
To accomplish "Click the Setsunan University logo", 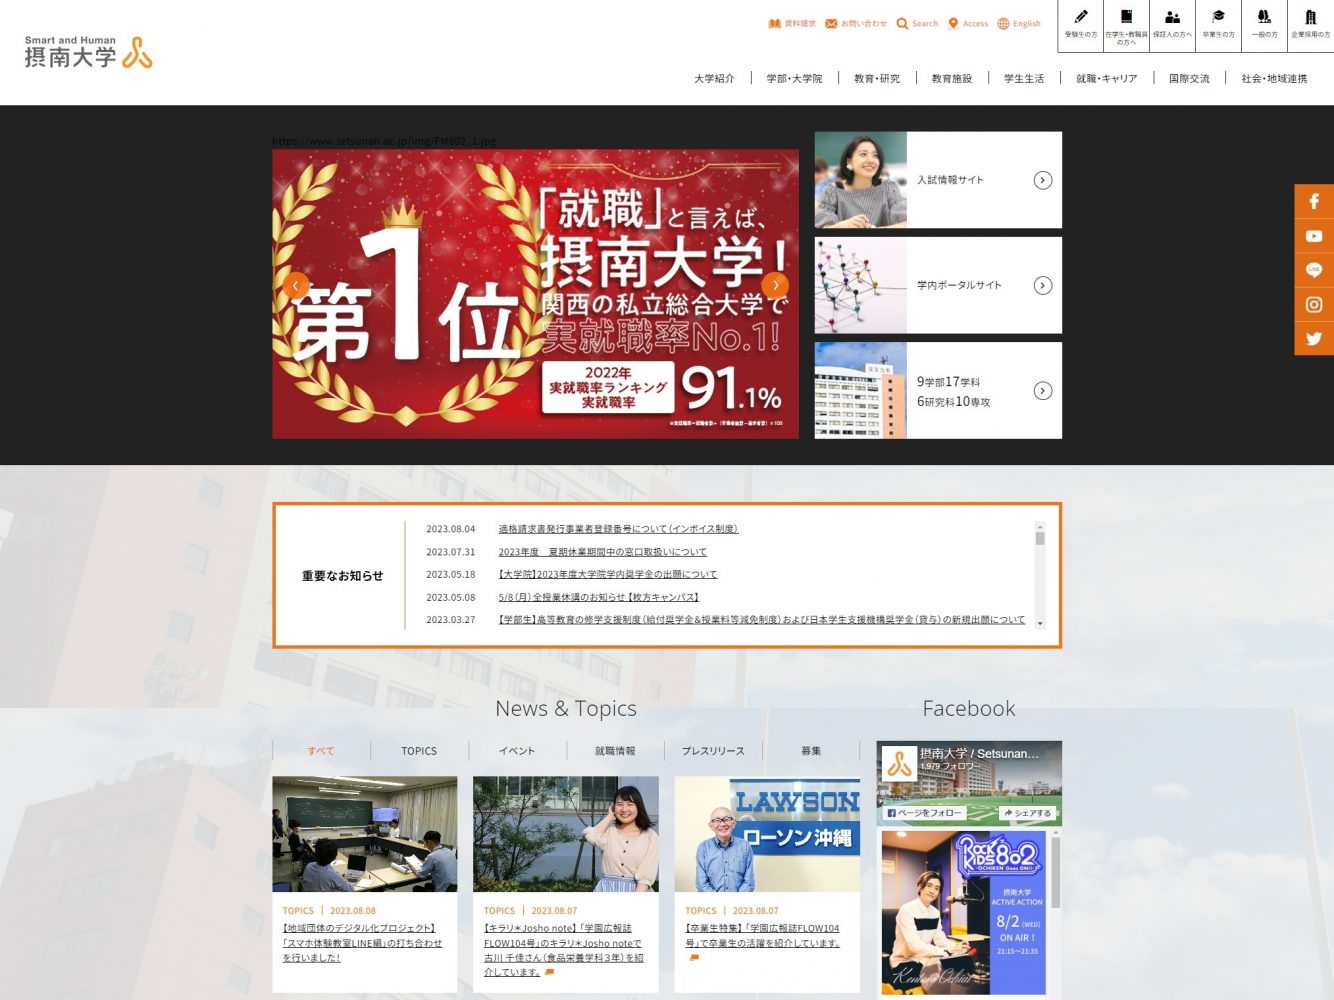I will point(88,52).
